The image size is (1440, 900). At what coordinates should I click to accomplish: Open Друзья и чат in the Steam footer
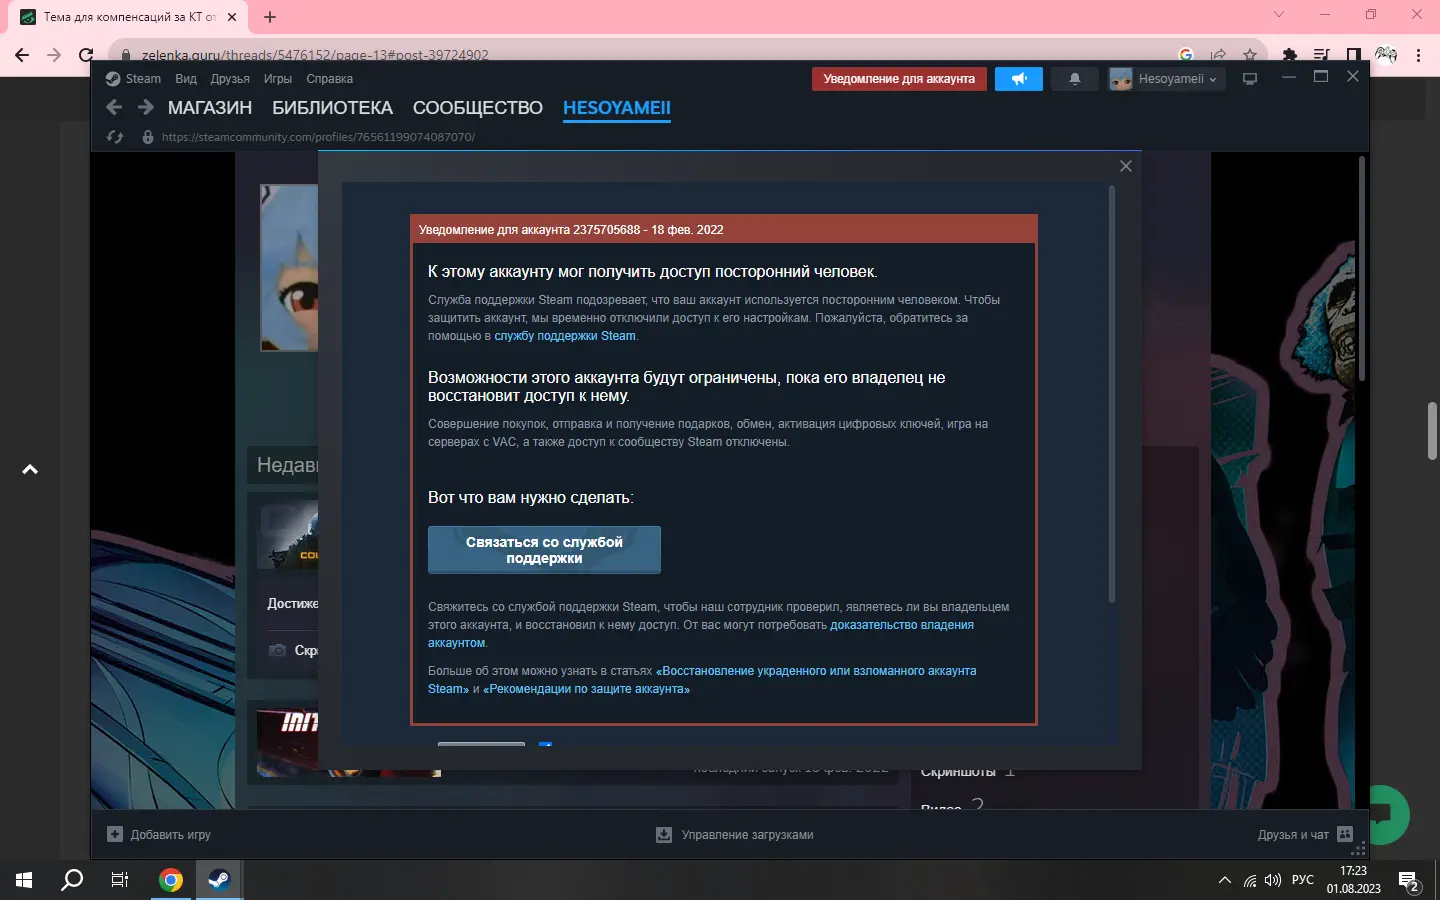pyautogui.click(x=1293, y=834)
